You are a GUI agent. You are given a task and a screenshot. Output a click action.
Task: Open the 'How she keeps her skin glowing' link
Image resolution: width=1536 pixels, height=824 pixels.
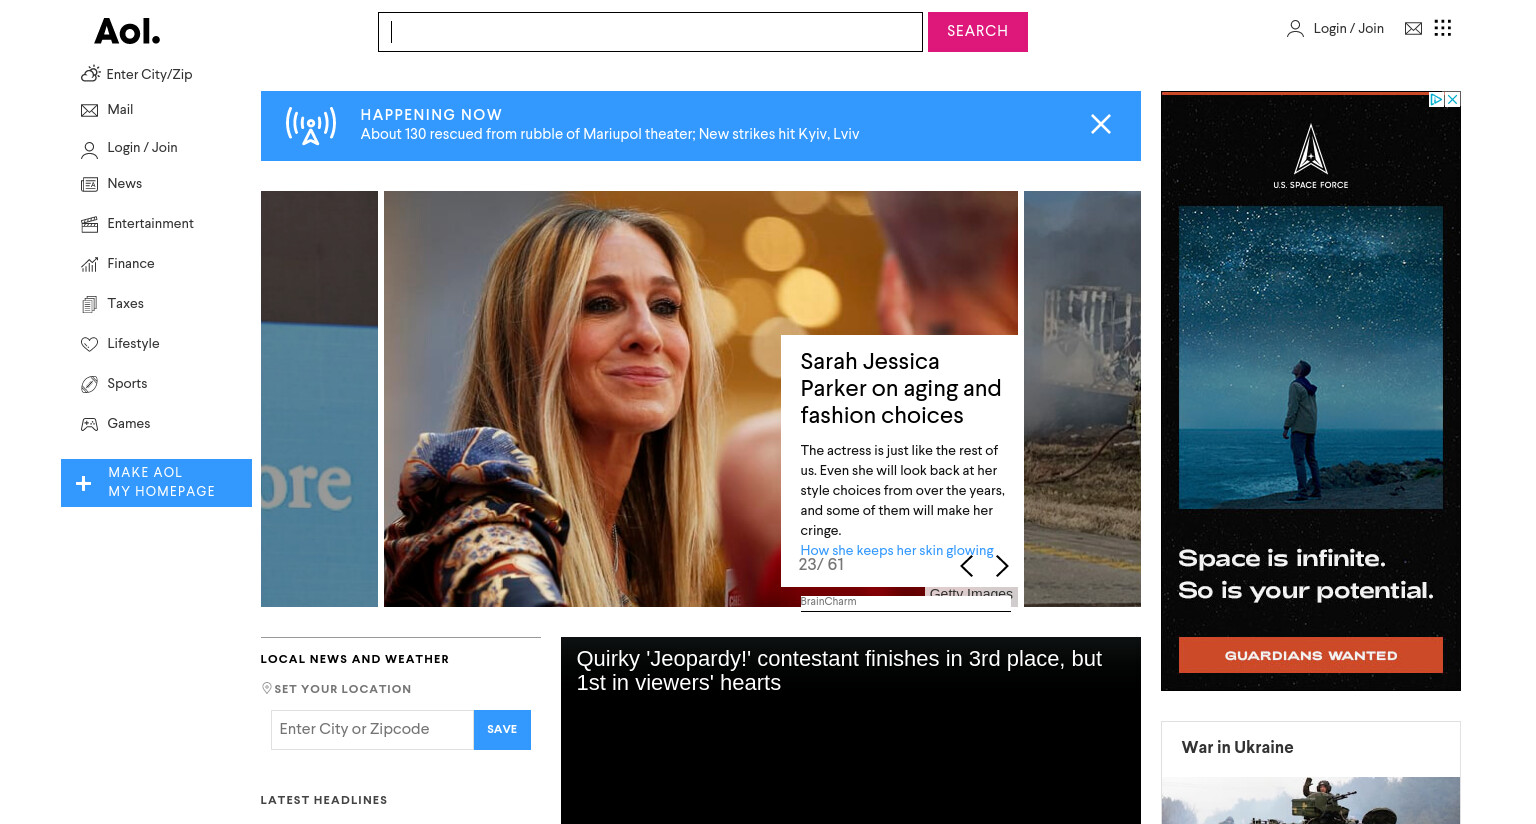(x=897, y=550)
